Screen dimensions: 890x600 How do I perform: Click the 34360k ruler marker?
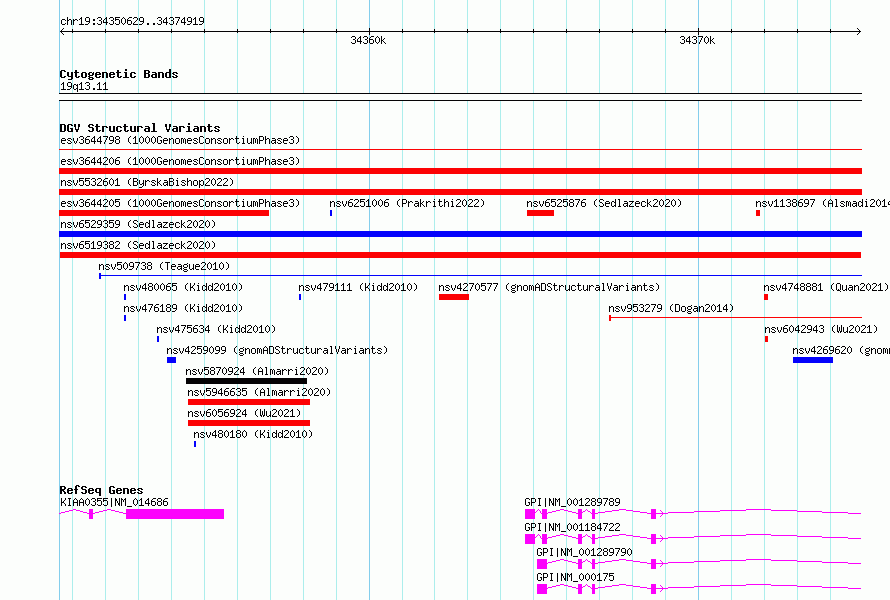point(368,40)
